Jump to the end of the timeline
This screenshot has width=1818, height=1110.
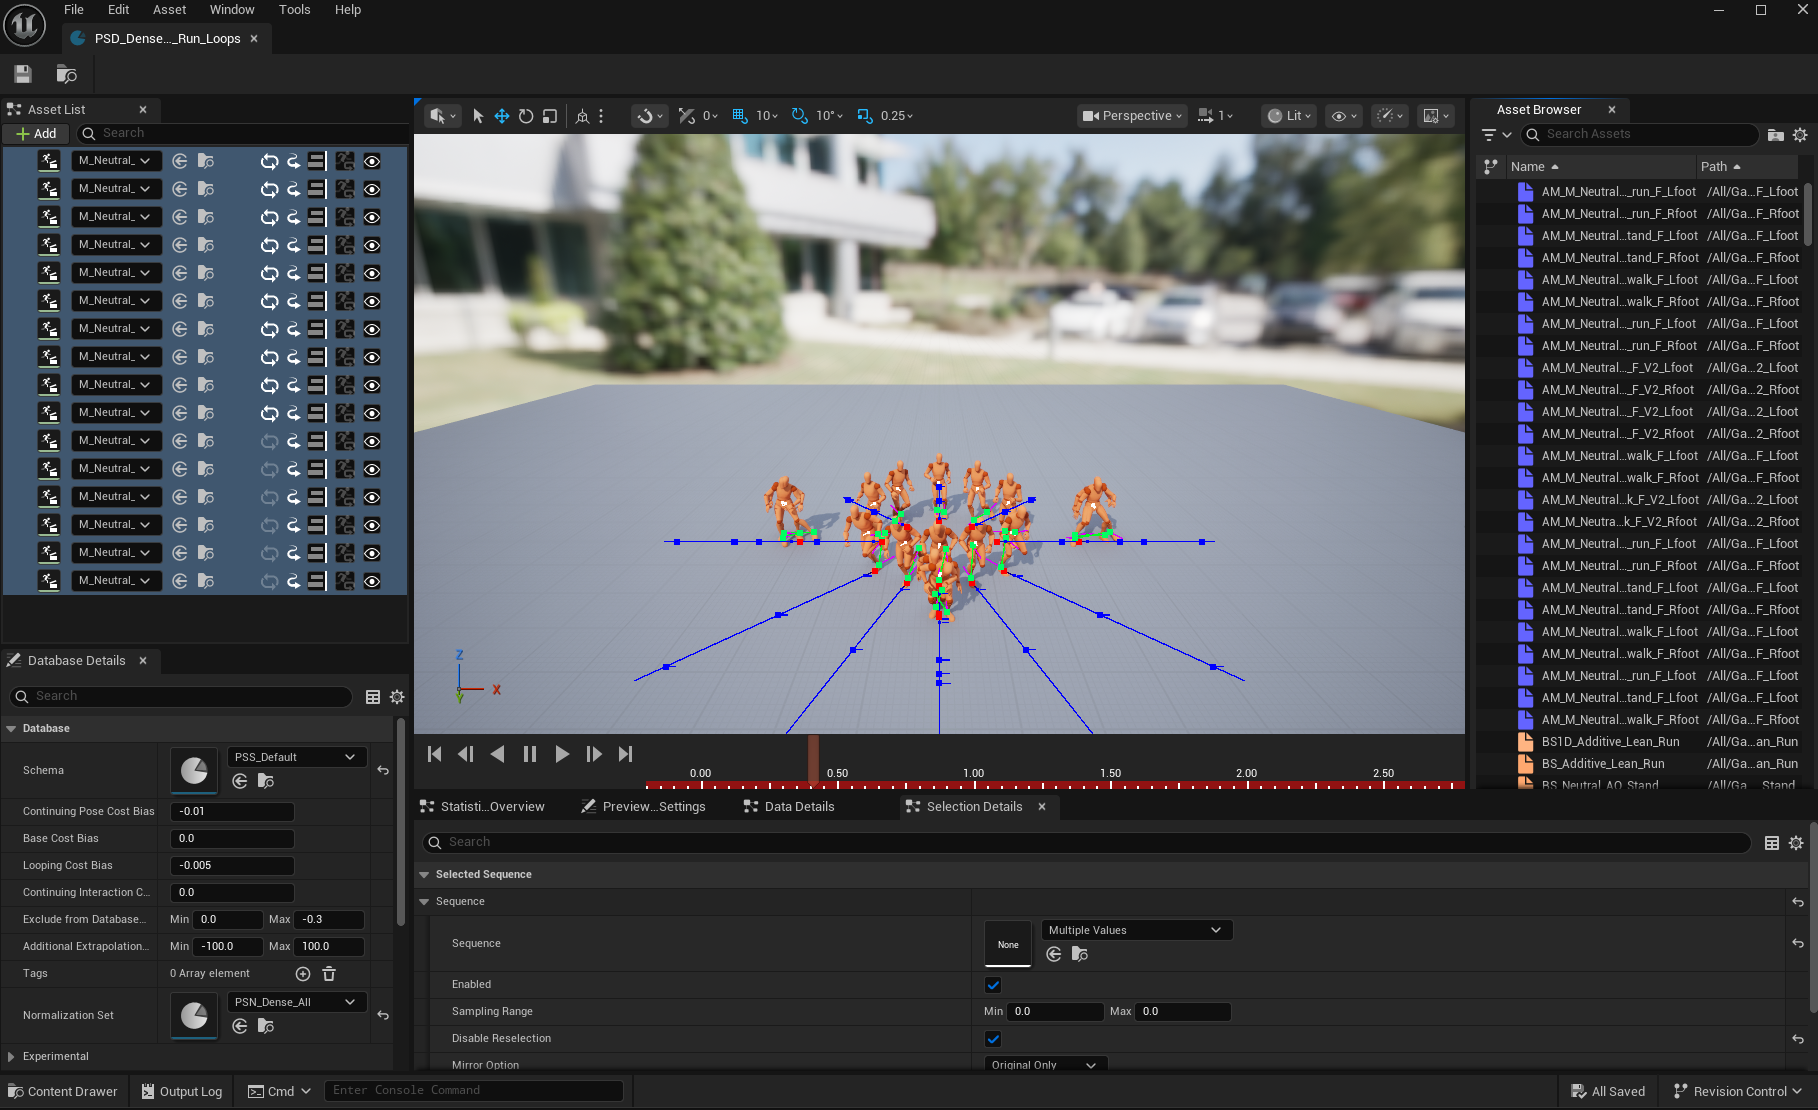pyautogui.click(x=625, y=754)
